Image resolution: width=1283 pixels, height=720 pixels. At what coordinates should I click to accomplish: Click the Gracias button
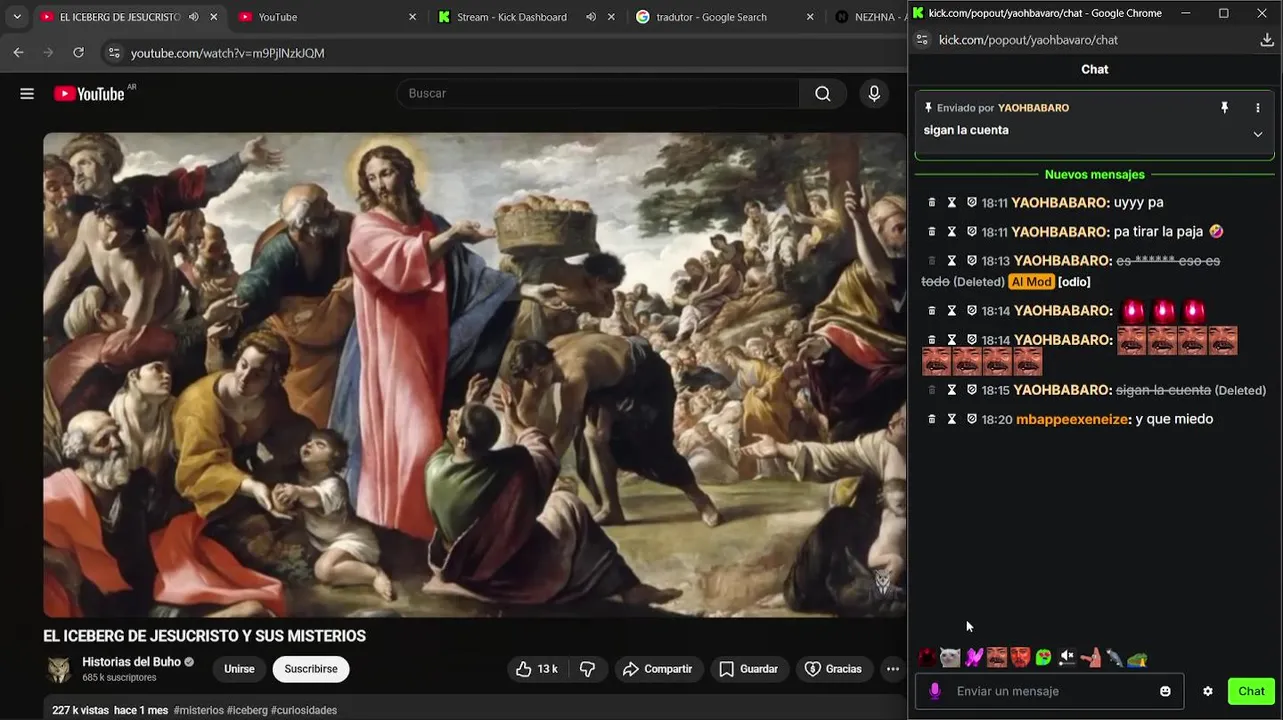click(834, 669)
